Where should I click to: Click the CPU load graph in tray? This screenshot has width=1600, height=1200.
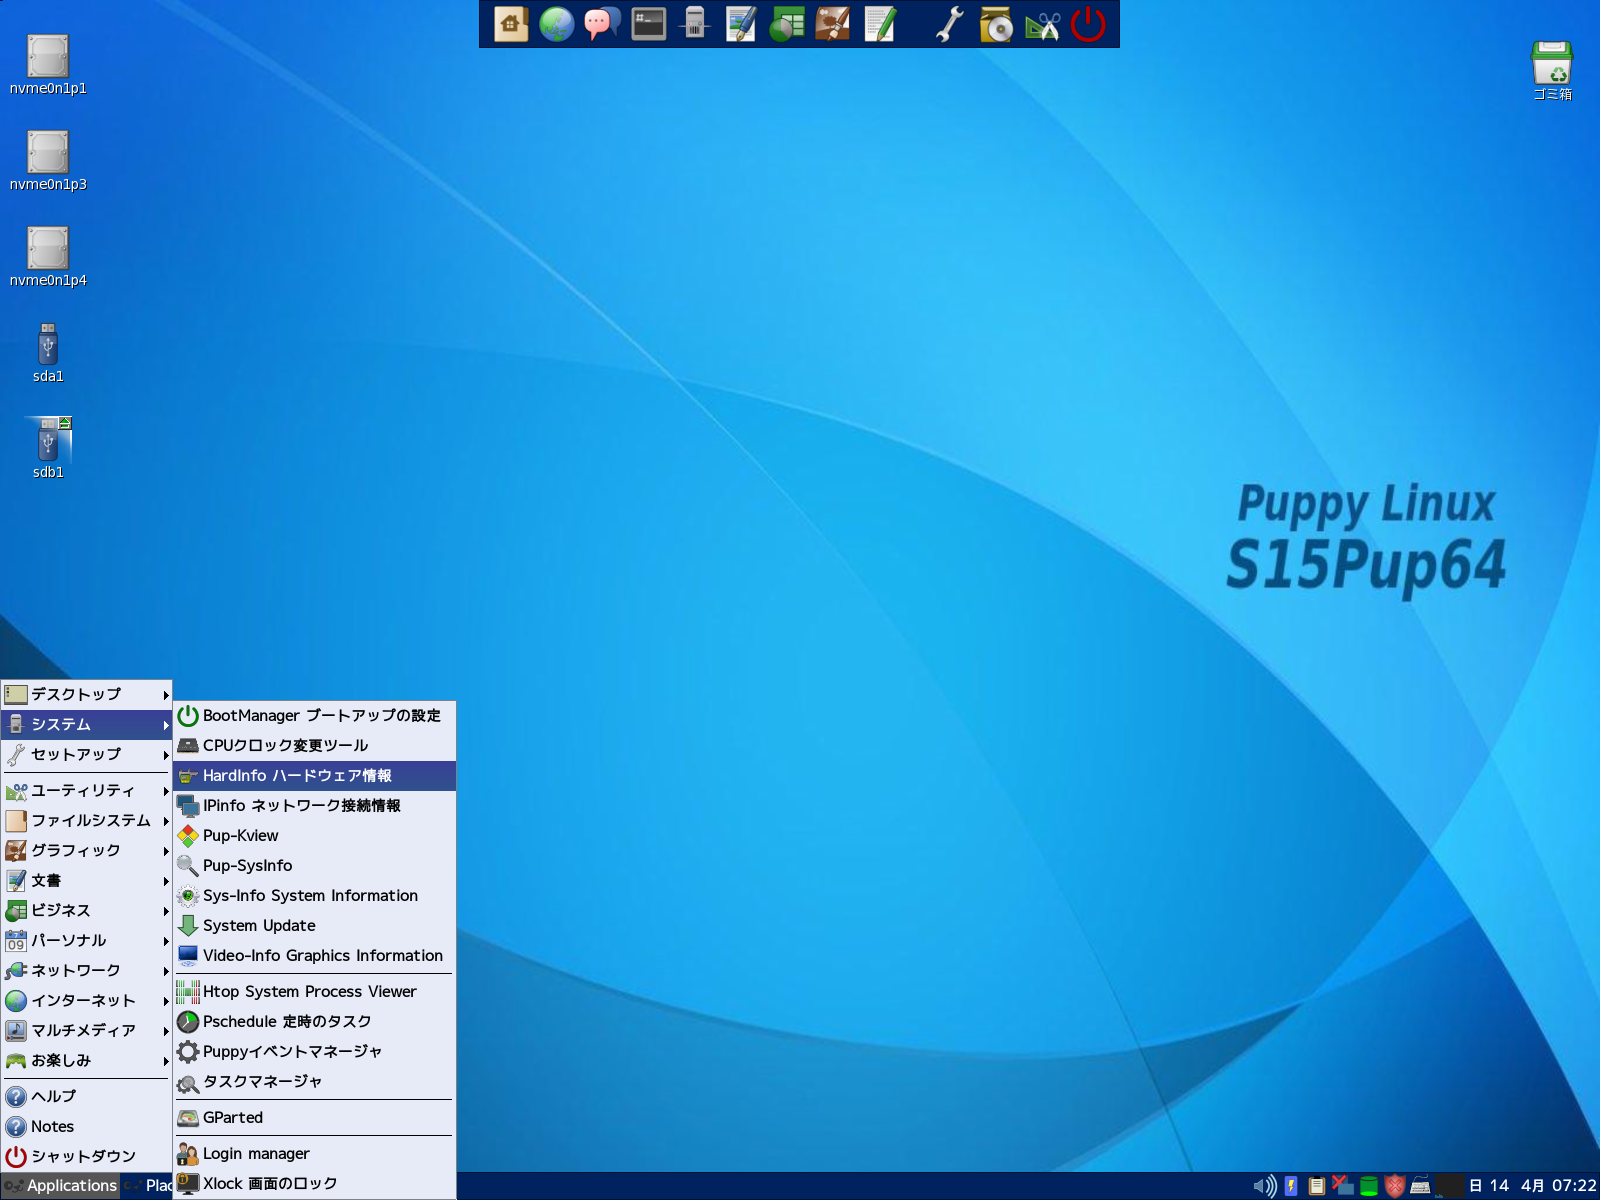tap(1449, 1186)
